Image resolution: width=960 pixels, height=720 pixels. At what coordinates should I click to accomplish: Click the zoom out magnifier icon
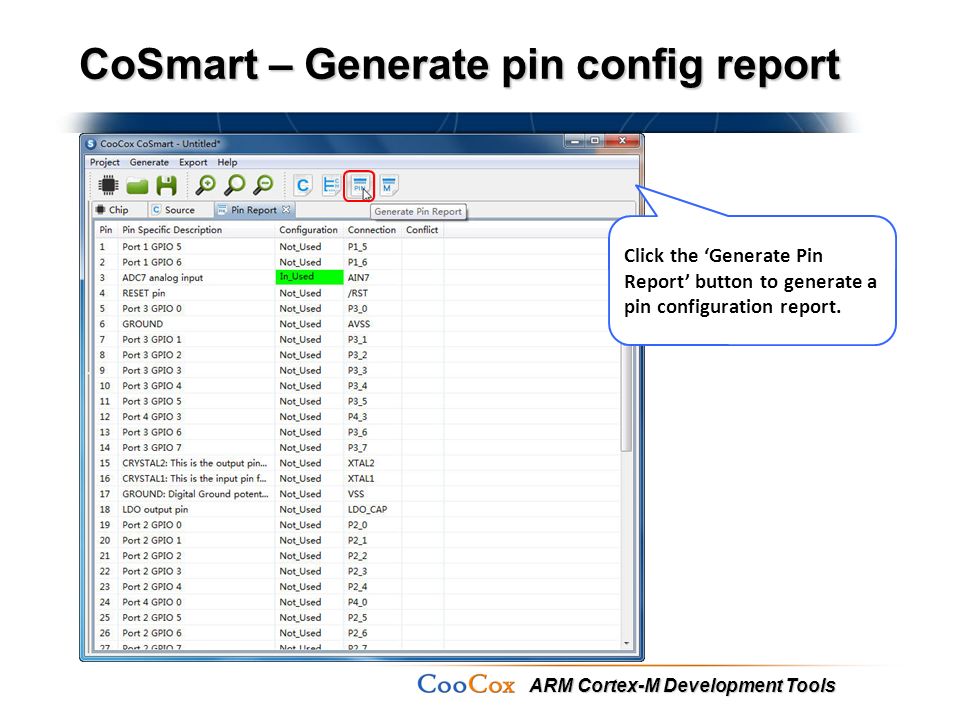[263, 185]
